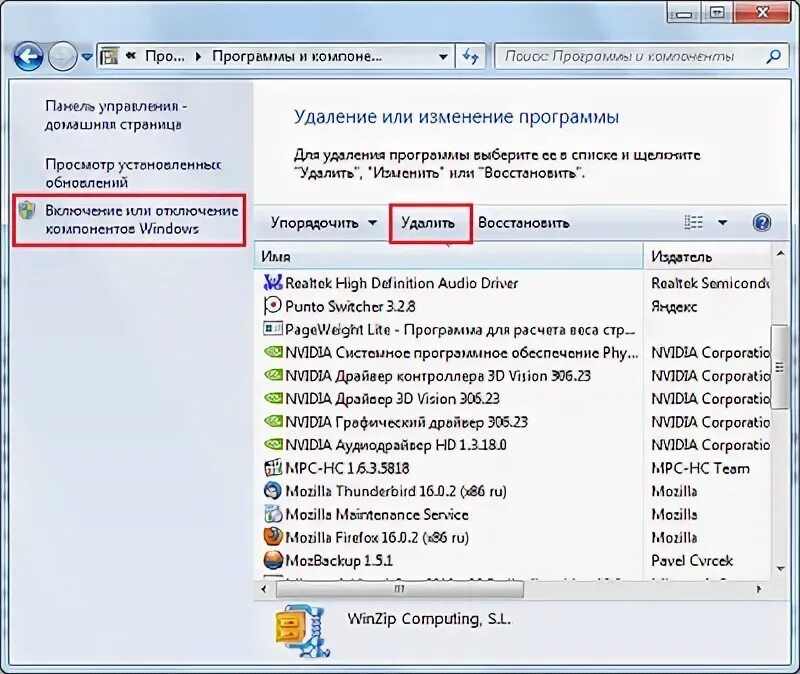Select Punto Switcher 3.2.8 entry text
Image resolution: width=800 pixels, height=674 pixels.
coord(350,306)
